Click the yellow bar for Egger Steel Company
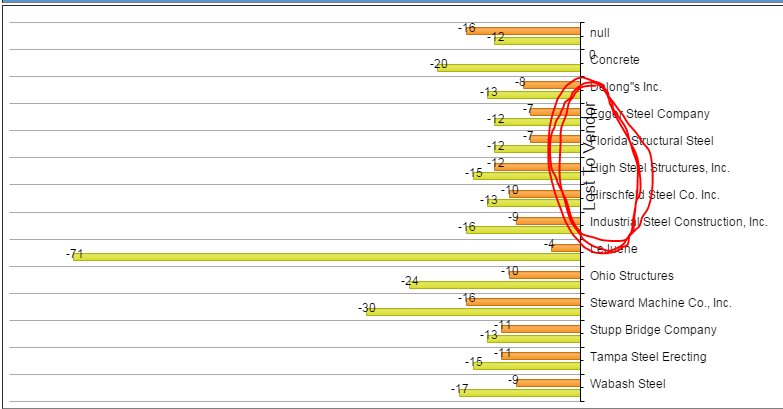Screen dimensions: 783x409 pos(537,122)
